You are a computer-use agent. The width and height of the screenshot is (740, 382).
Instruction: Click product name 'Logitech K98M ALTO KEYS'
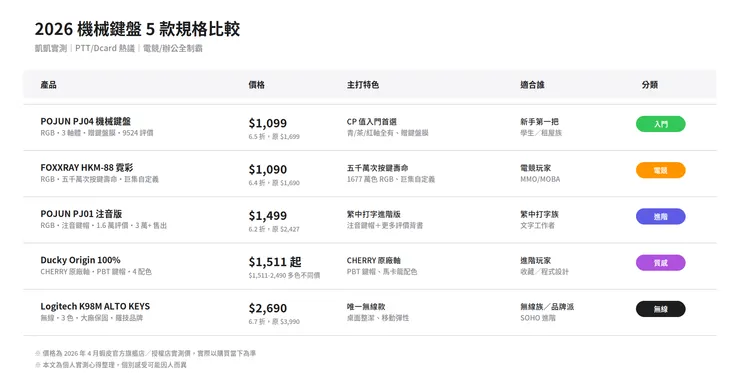pyautogui.click(x=95, y=306)
